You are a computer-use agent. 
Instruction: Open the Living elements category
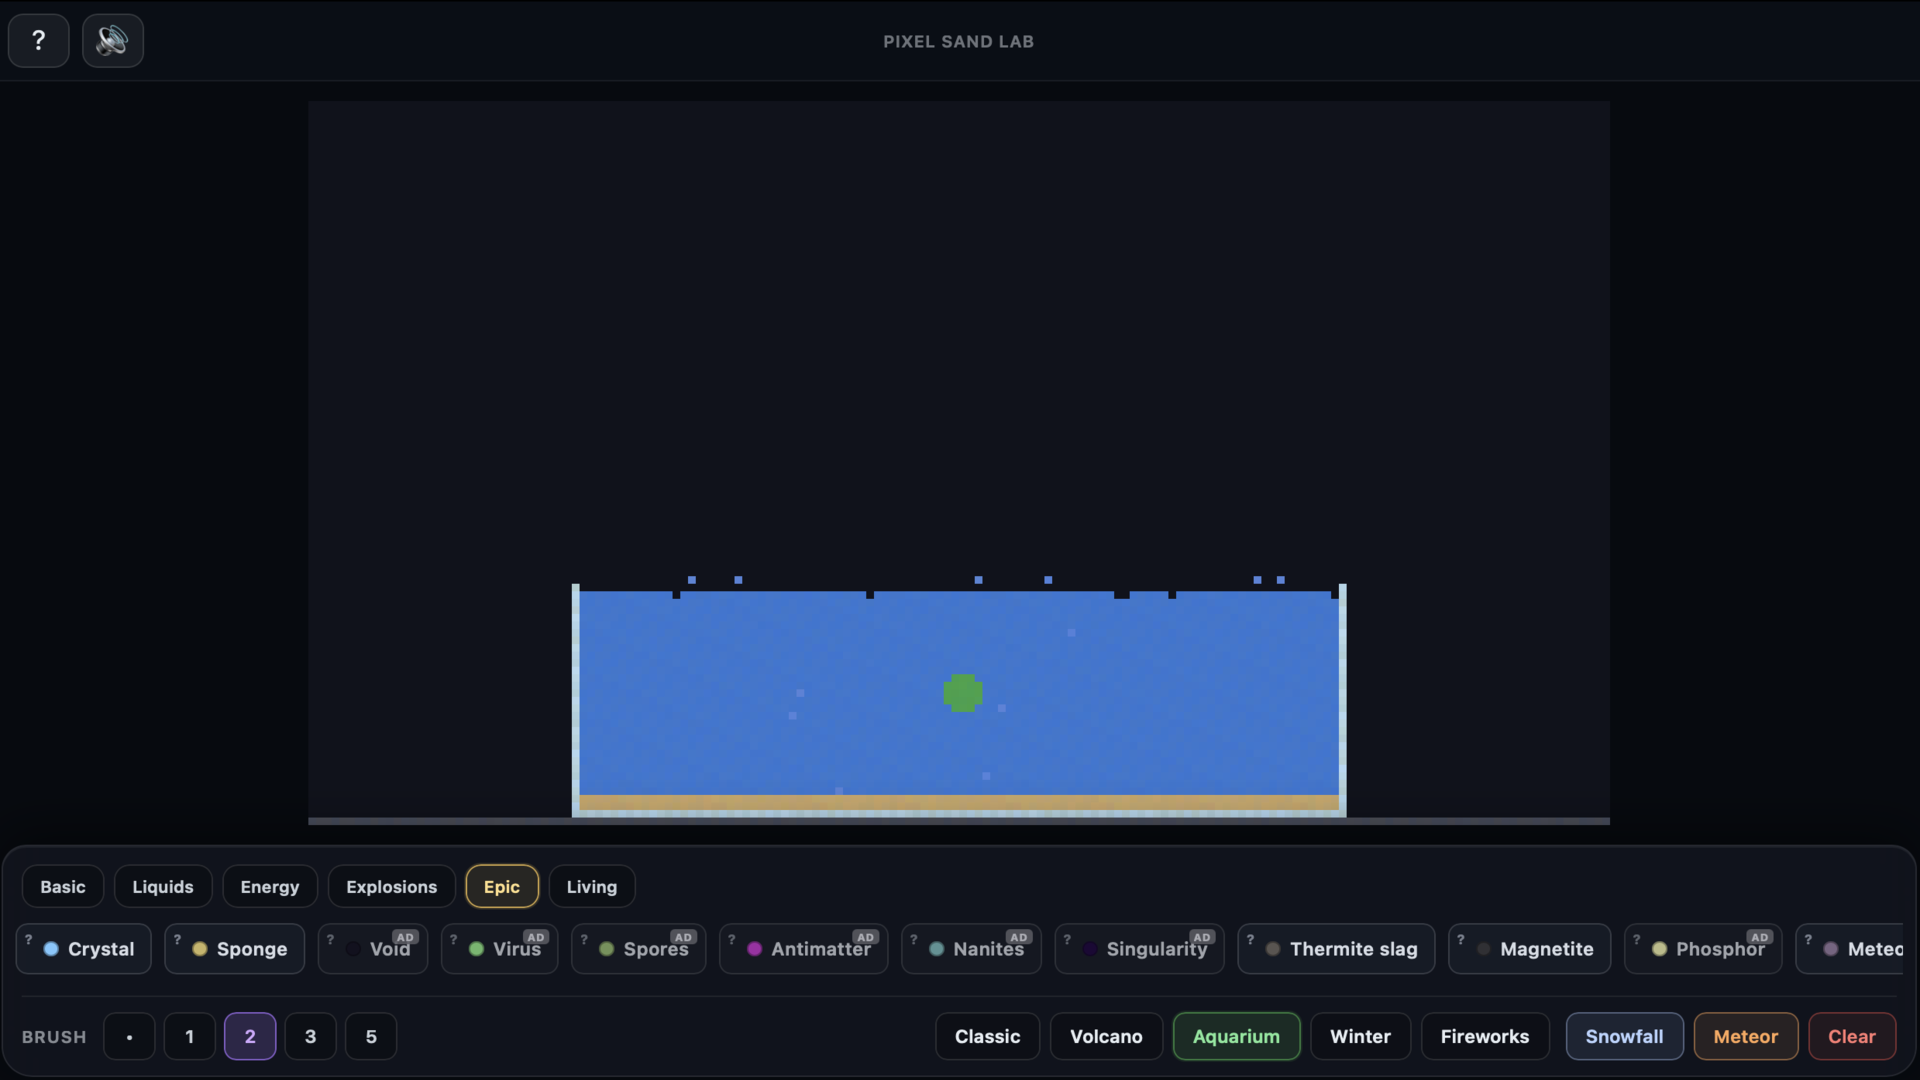(x=591, y=886)
